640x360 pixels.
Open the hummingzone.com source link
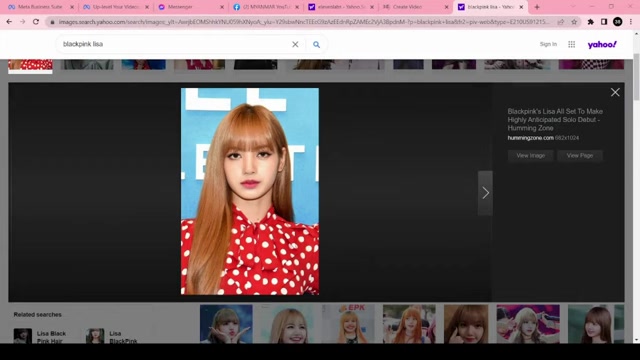(x=530, y=138)
